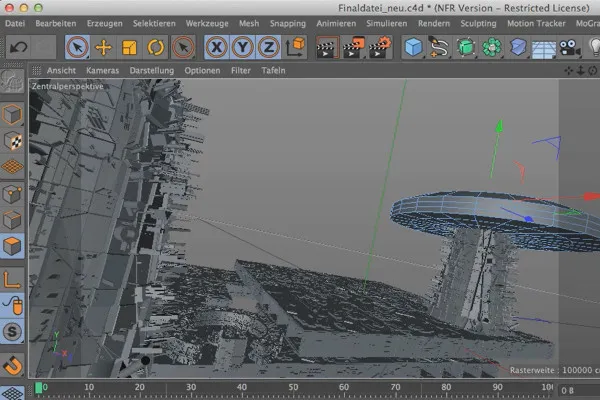Open viewport Ansicht menu
This screenshot has height=400, width=600.
click(61, 70)
